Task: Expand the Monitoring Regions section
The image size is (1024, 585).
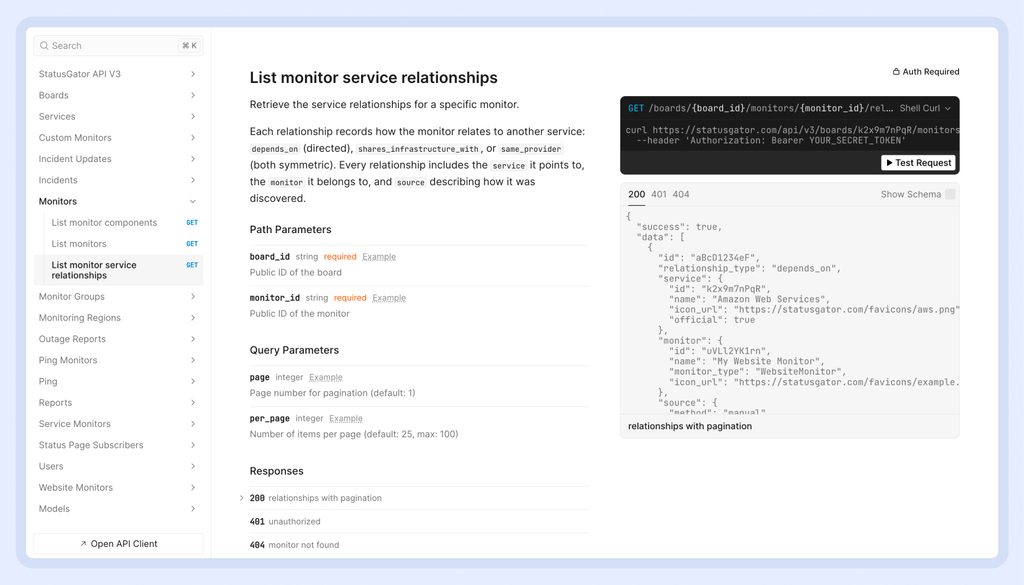Action: tap(193, 318)
